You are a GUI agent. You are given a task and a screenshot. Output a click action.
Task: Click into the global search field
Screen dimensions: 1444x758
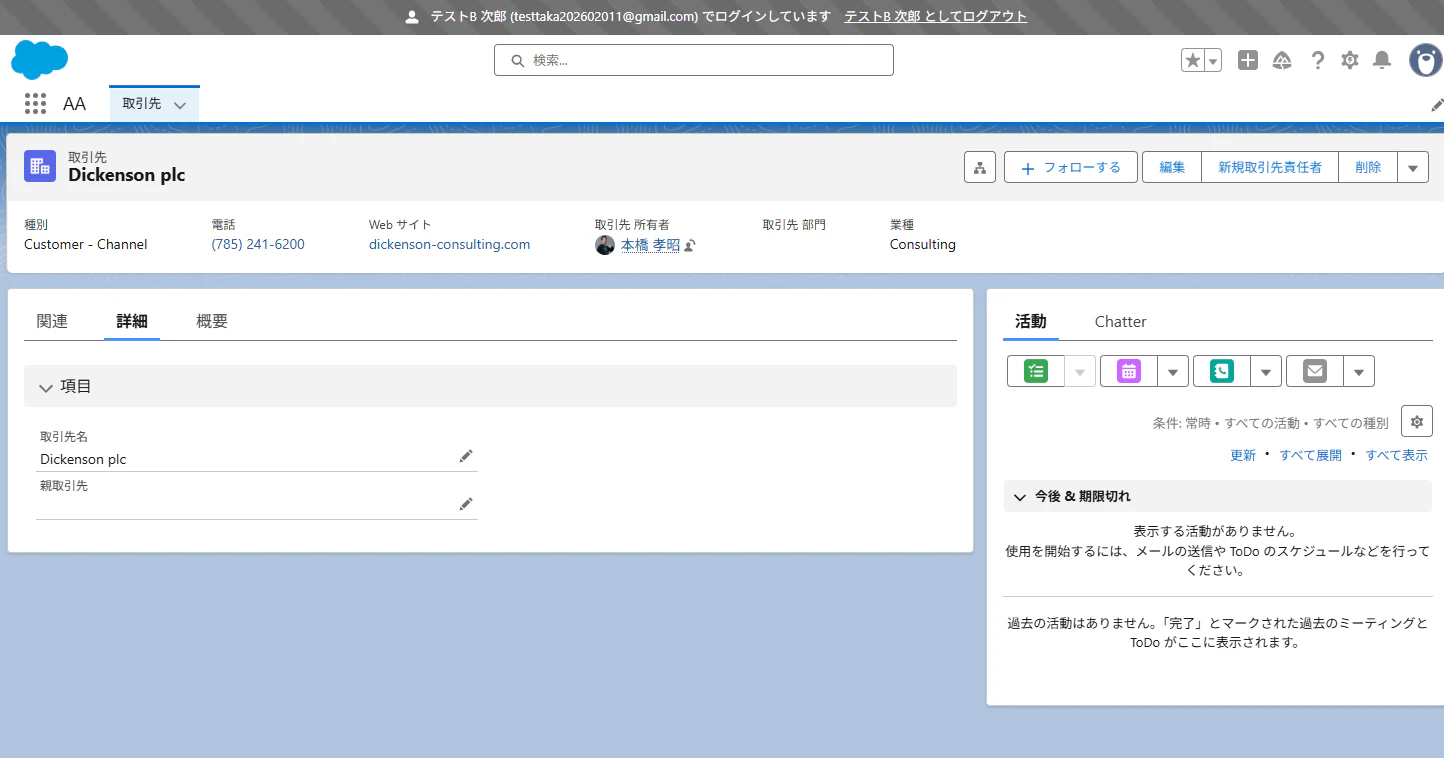[x=694, y=60]
